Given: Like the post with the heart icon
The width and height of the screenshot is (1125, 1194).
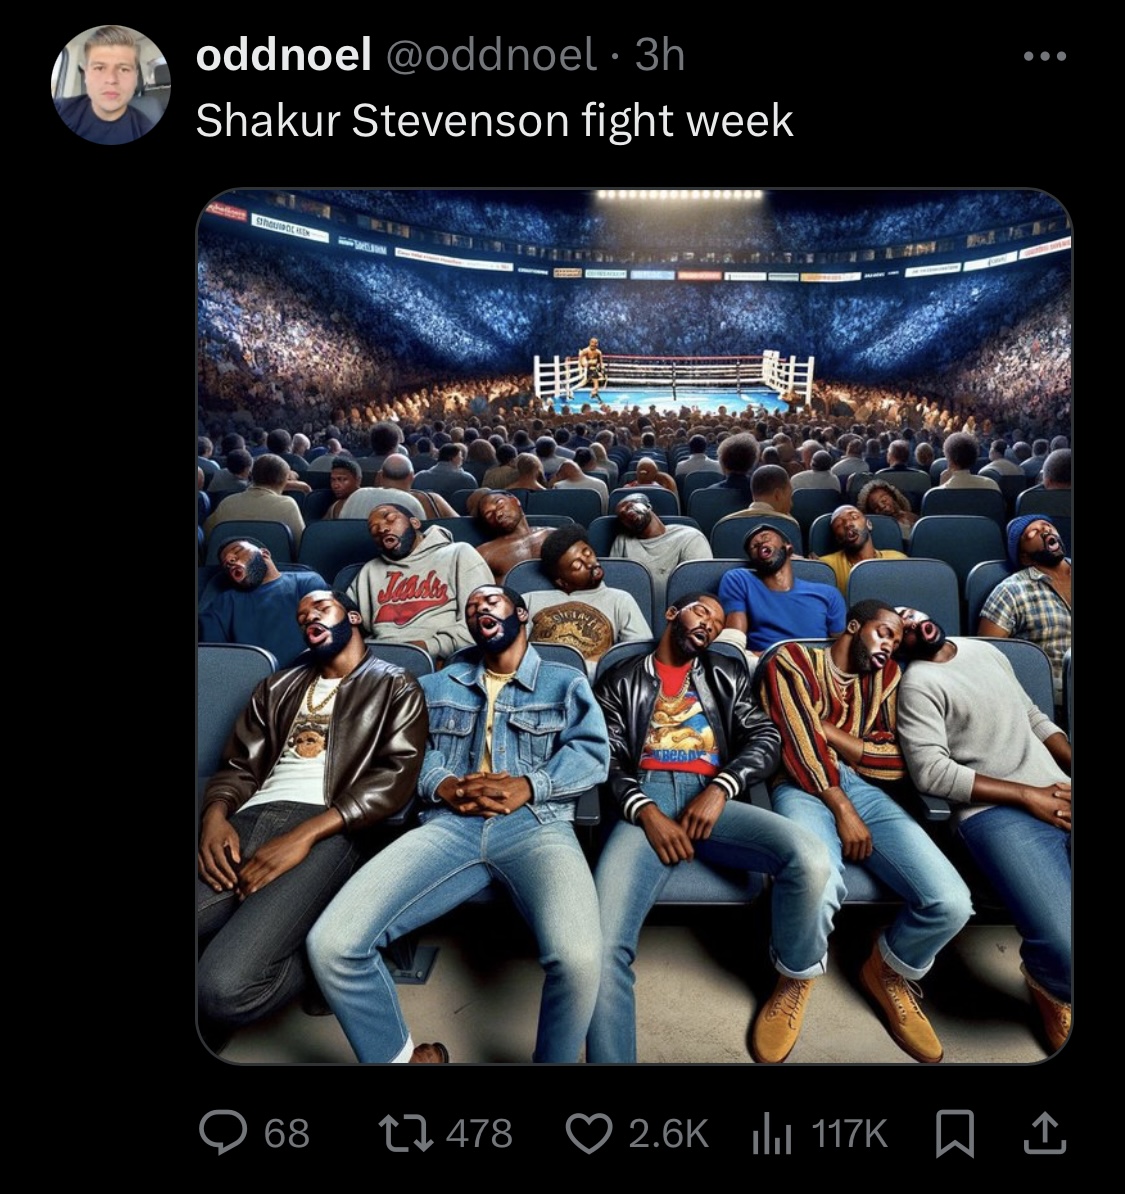Looking at the screenshot, I should pyautogui.click(x=589, y=1133).
